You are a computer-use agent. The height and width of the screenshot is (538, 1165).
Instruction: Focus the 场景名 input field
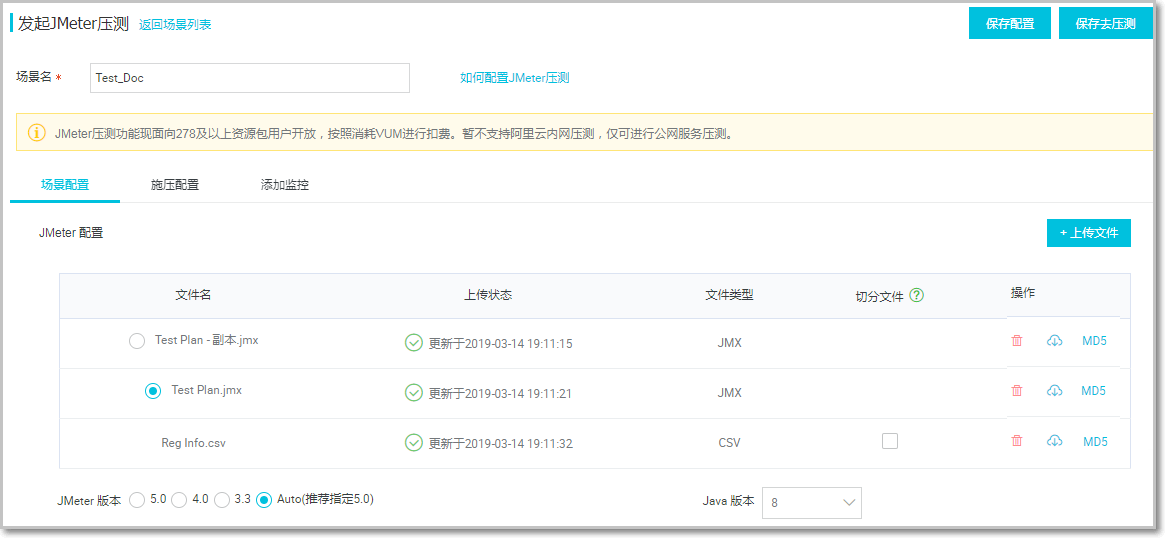click(250, 77)
